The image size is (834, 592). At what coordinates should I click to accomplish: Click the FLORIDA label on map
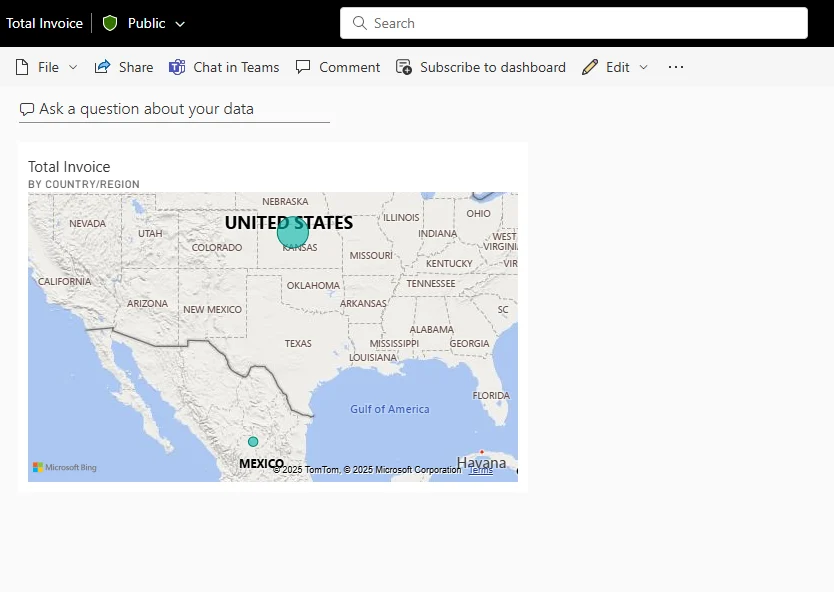tap(491, 395)
